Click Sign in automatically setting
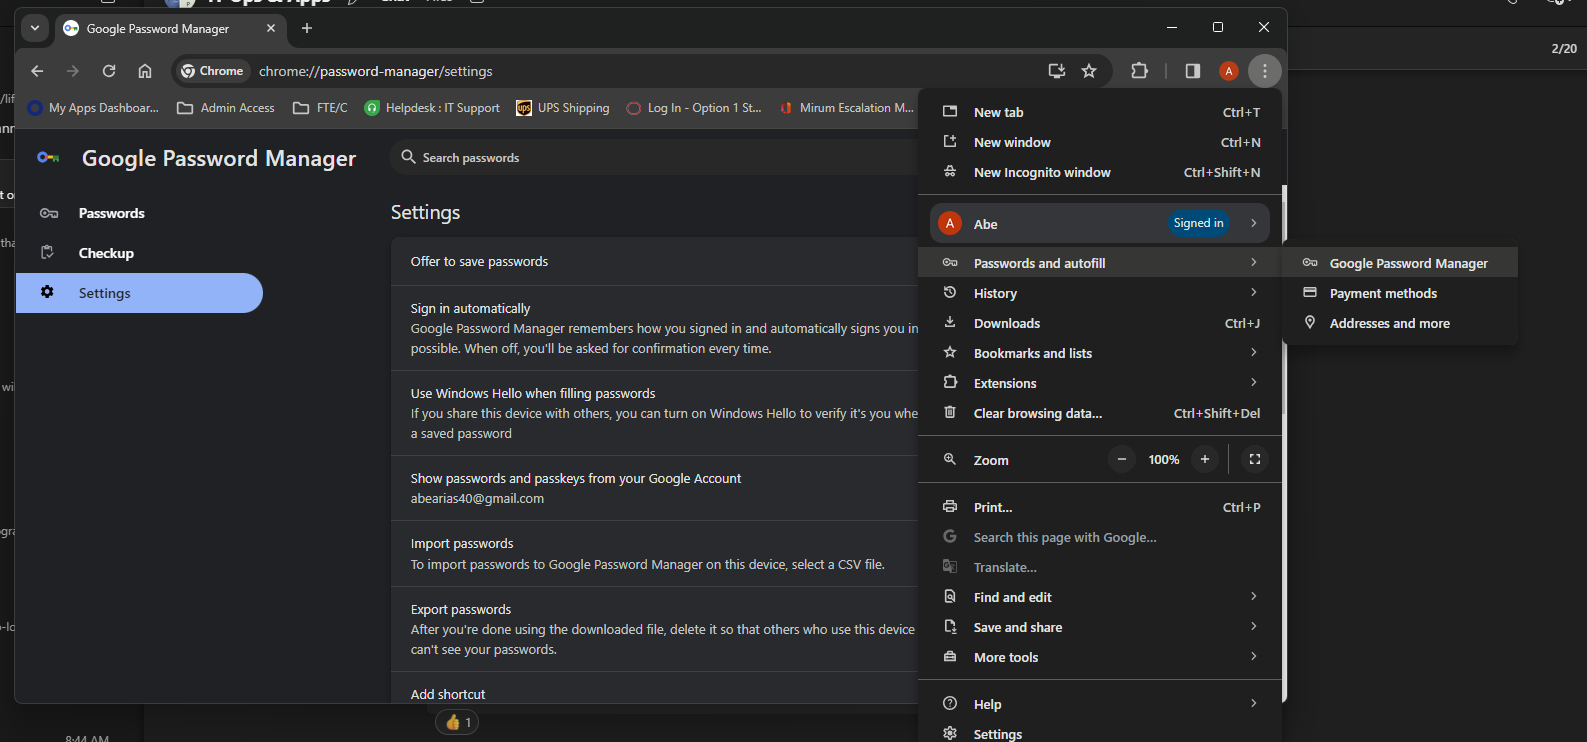Image resolution: width=1587 pixels, height=742 pixels. [654, 328]
